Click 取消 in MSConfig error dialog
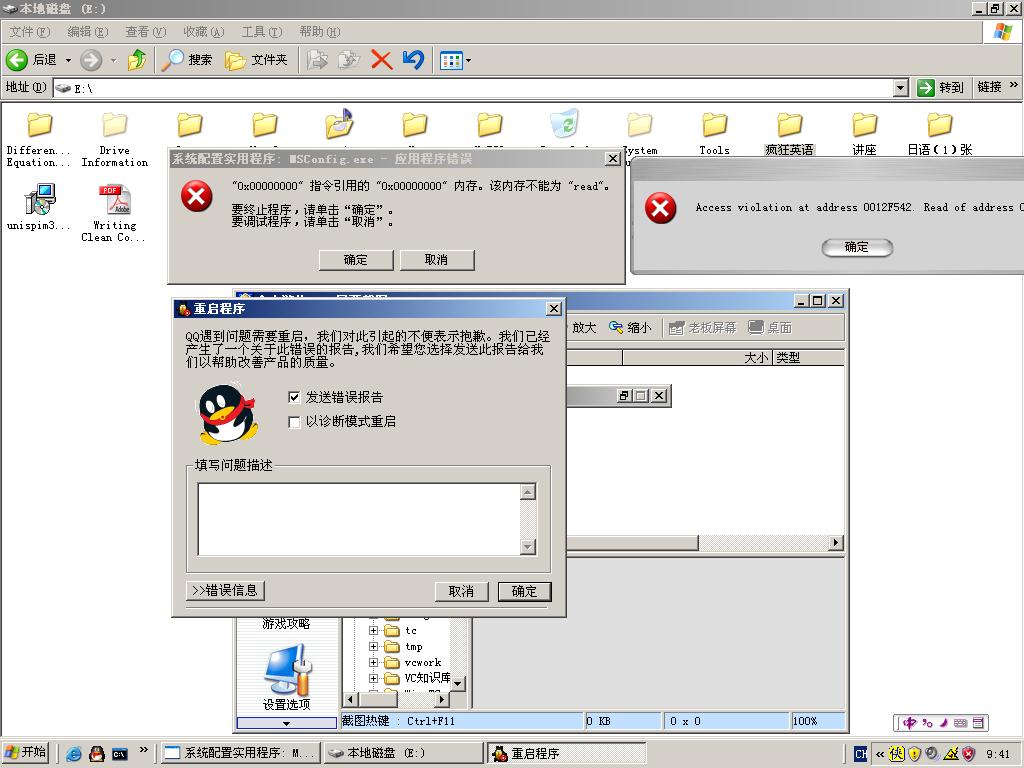 [436, 260]
